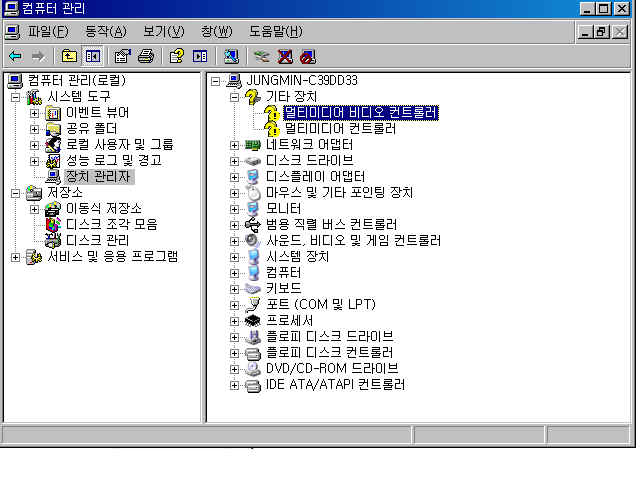
Task: Expand the 이벤트 뷰어 node
Action: [x=34, y=113]
